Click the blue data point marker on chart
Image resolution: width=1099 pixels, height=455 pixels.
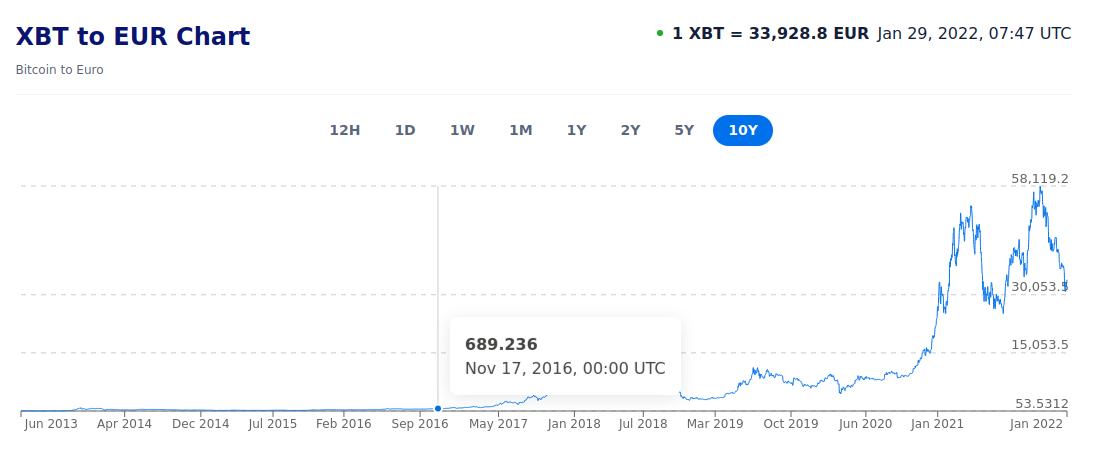[x=438, y=409]
